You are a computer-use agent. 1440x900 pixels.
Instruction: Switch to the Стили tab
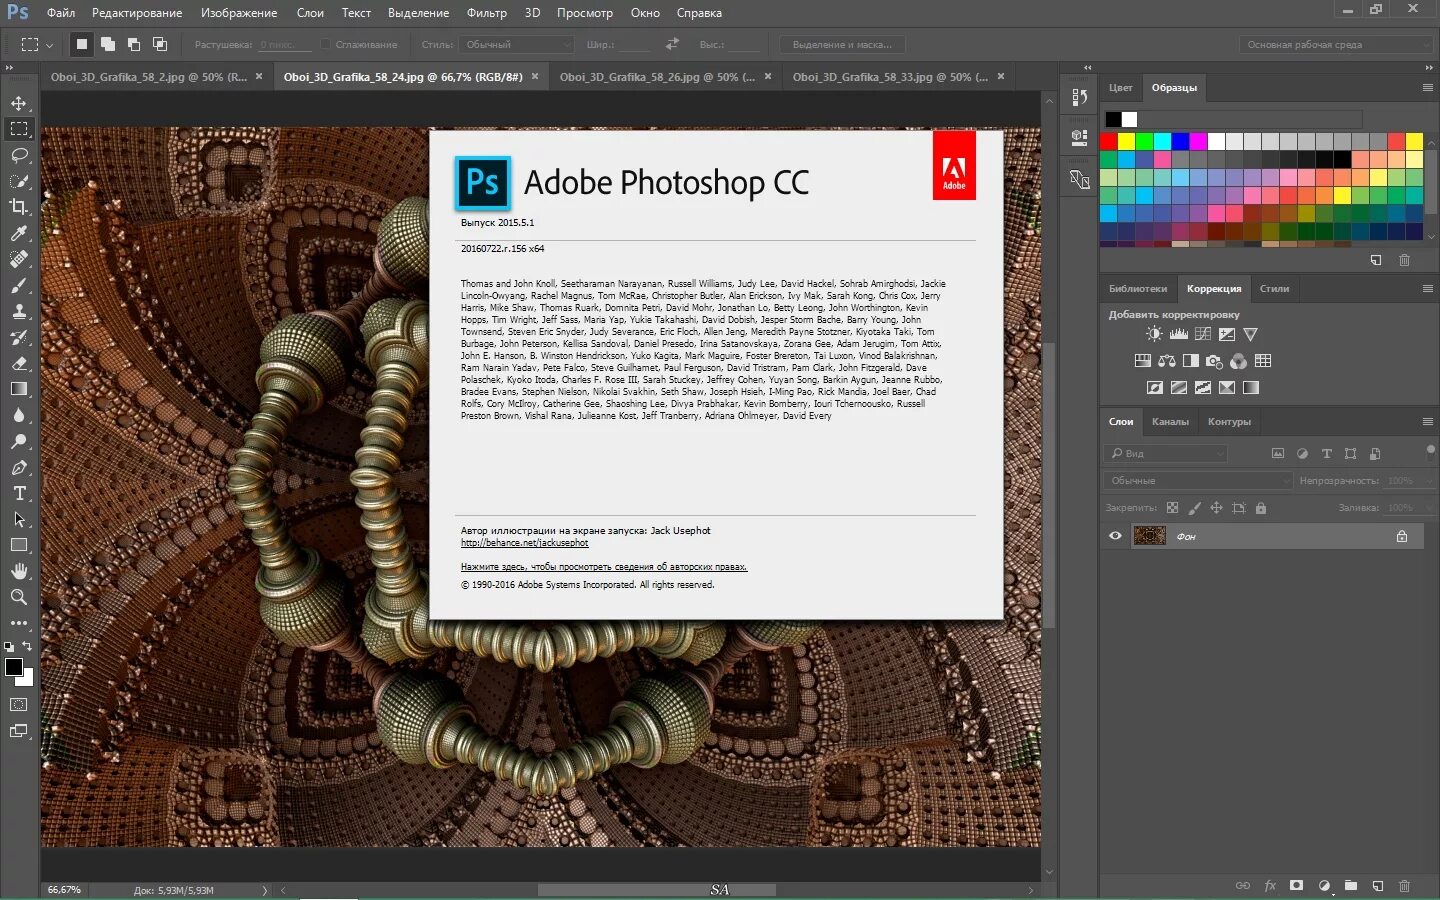[x=1274, y=289]
